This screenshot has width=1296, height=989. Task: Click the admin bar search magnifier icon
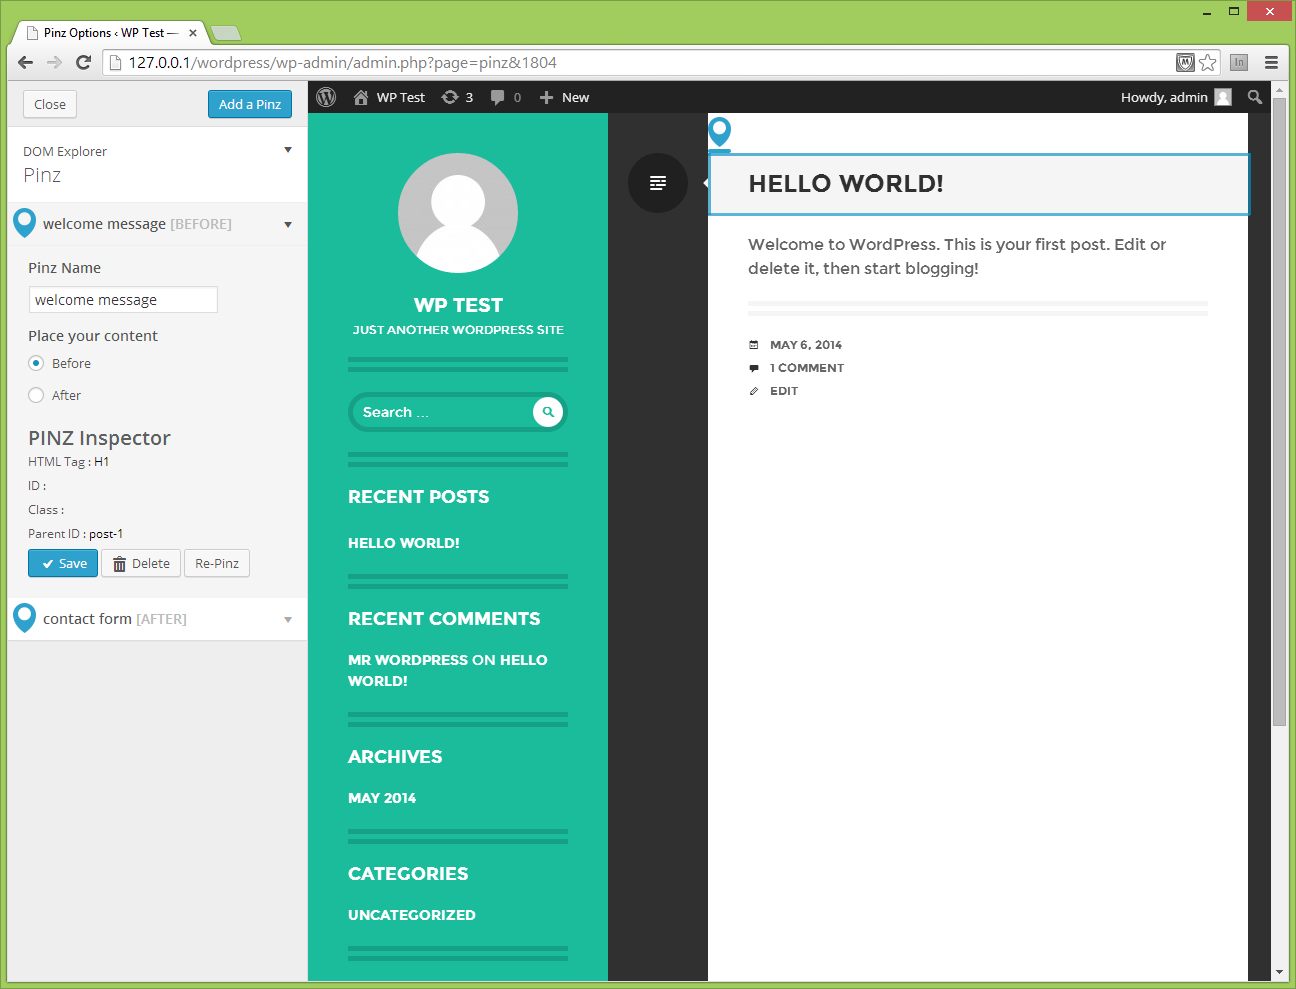coord(1255,97)
